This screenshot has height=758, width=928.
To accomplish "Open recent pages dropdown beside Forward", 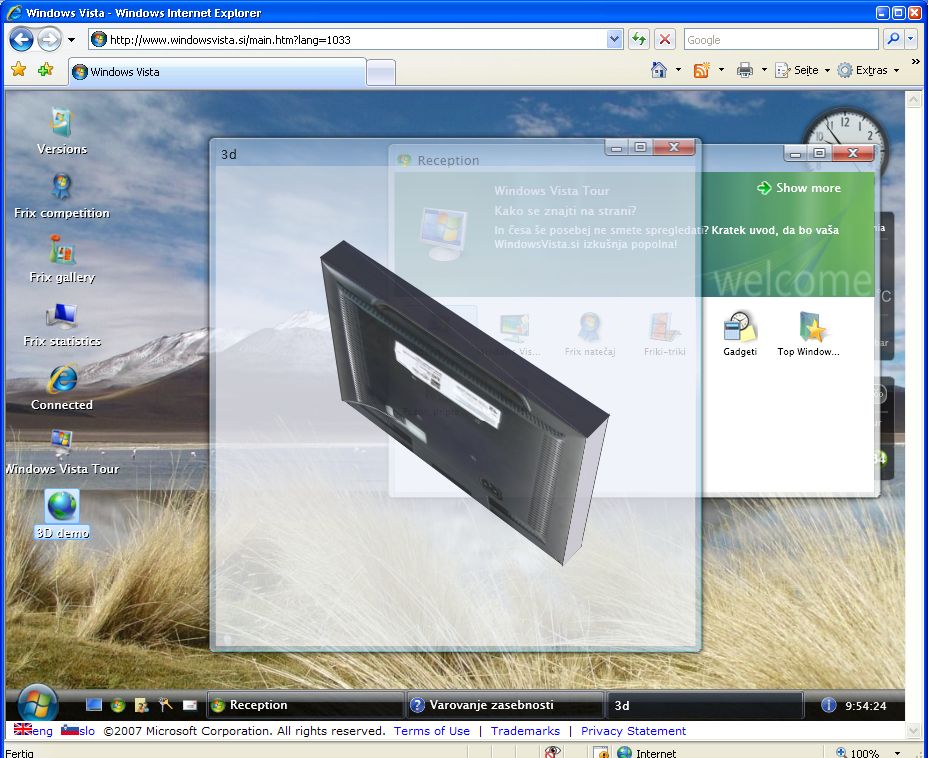I will [72, 40].
